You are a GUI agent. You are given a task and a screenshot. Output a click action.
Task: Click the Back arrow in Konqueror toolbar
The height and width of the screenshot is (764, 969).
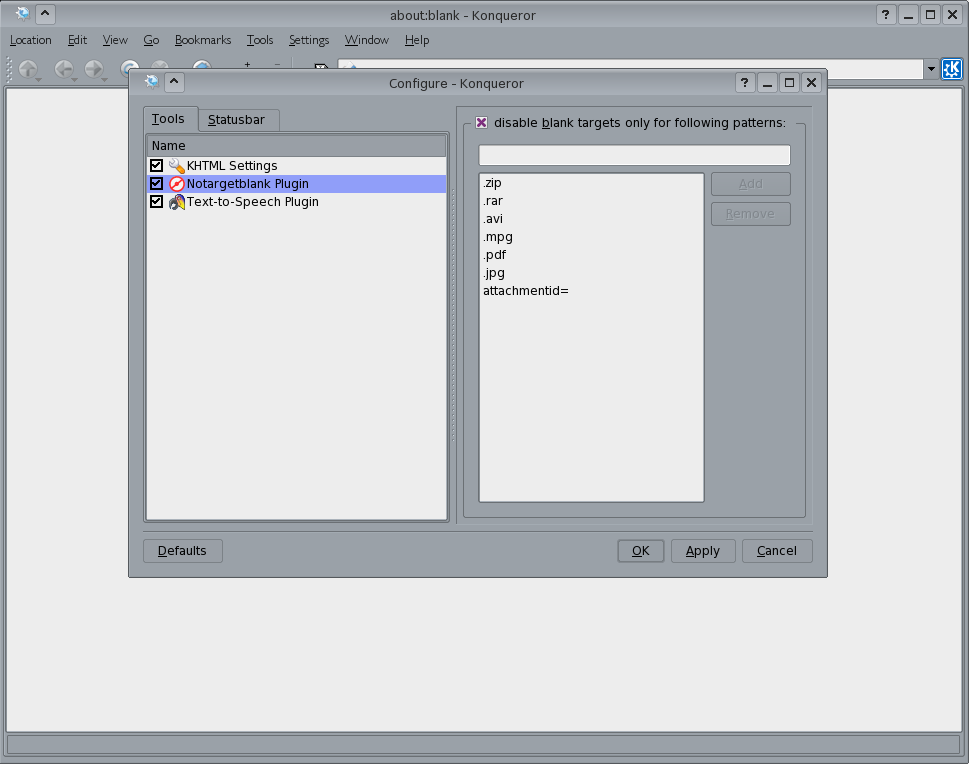tap(63, 69)
